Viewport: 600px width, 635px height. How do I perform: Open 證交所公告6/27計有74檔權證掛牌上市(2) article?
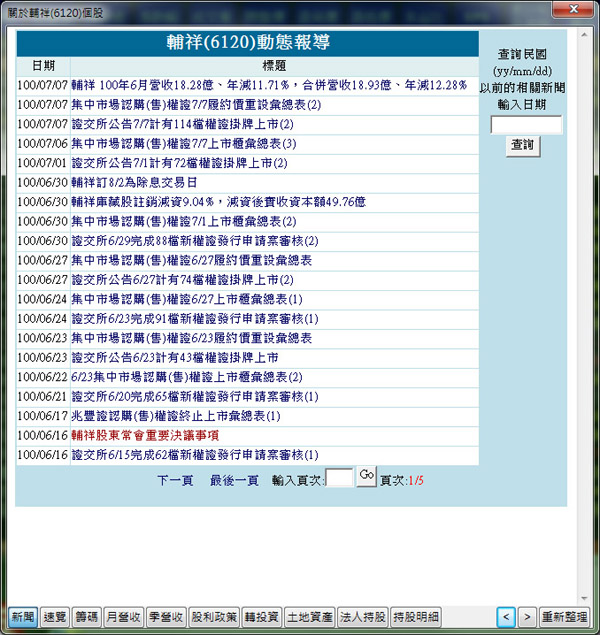[182, 280]
